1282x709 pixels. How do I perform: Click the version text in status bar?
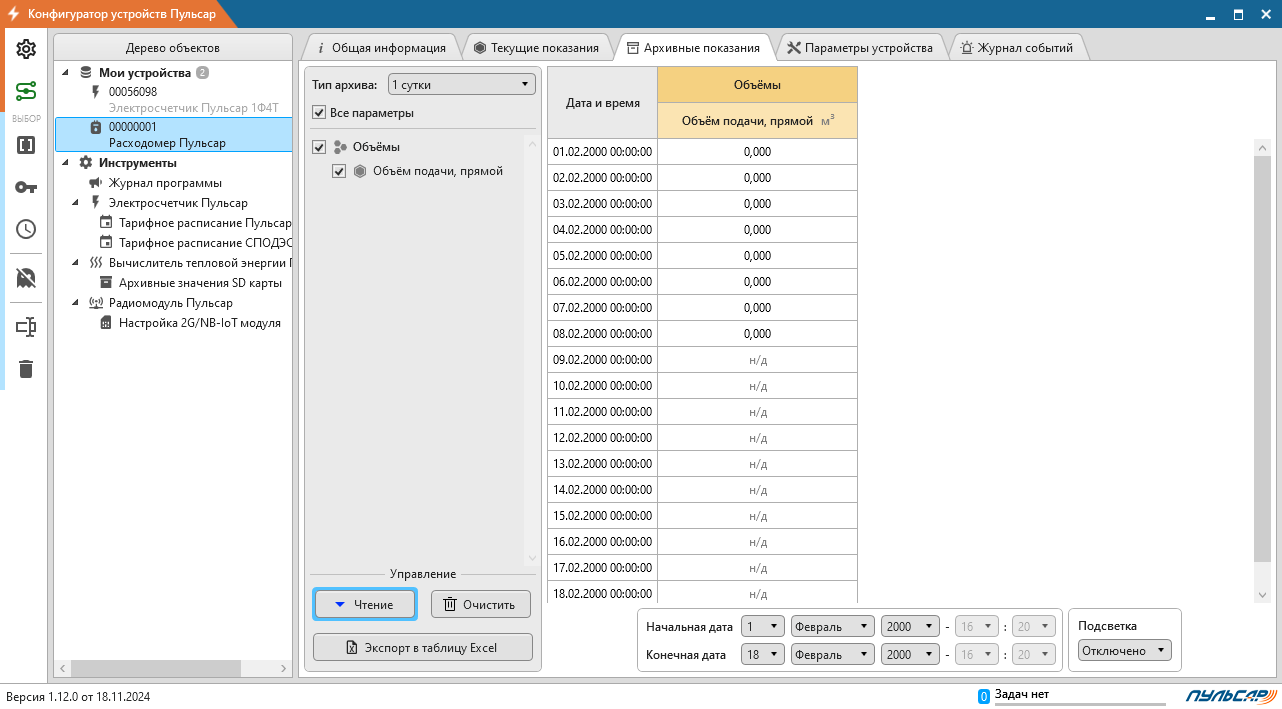coord(78,697)
